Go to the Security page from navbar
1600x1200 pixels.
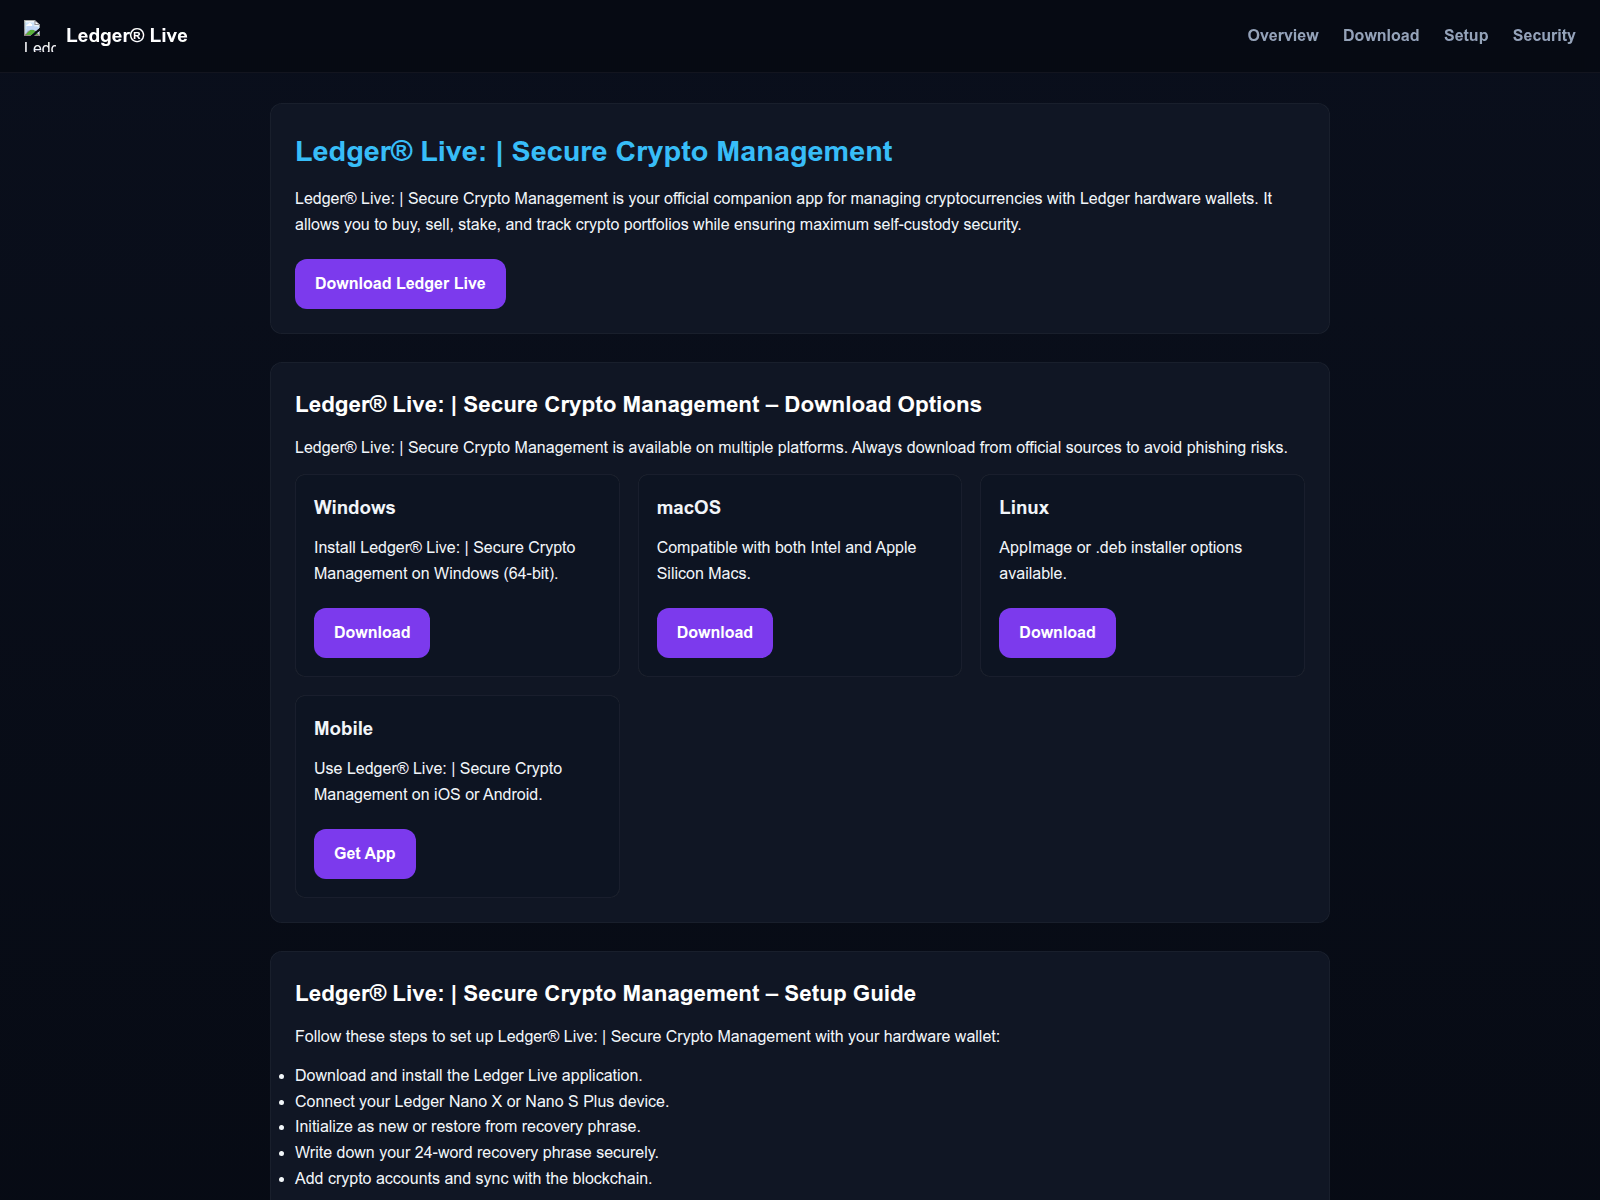[1543, 35]
